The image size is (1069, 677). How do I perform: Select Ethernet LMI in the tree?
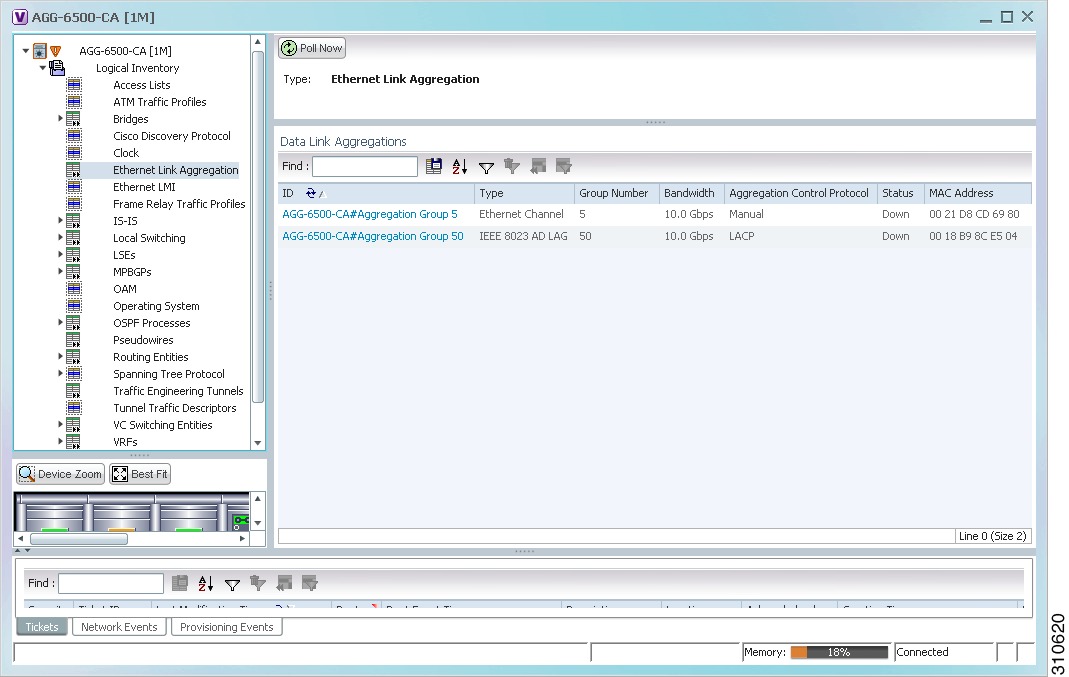pos(145,187)
